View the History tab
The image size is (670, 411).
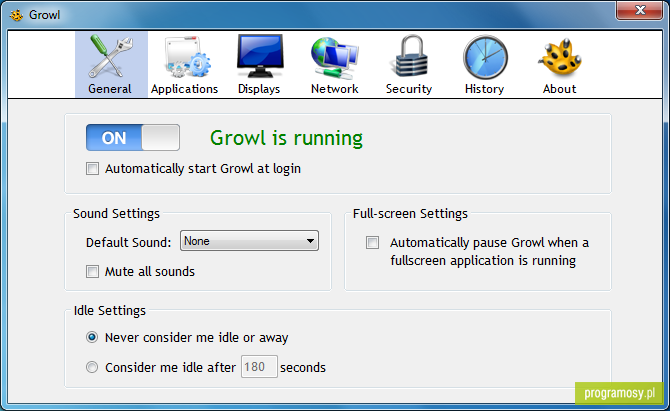click(x=485, y=65)
